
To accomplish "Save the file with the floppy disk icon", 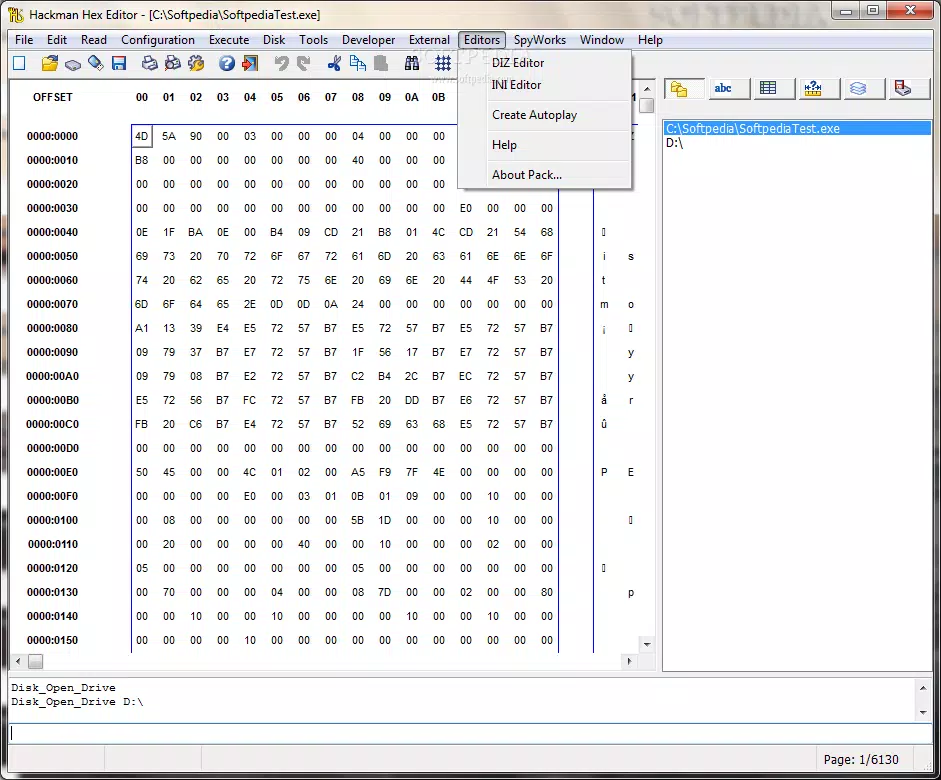I will pos(119,63).
